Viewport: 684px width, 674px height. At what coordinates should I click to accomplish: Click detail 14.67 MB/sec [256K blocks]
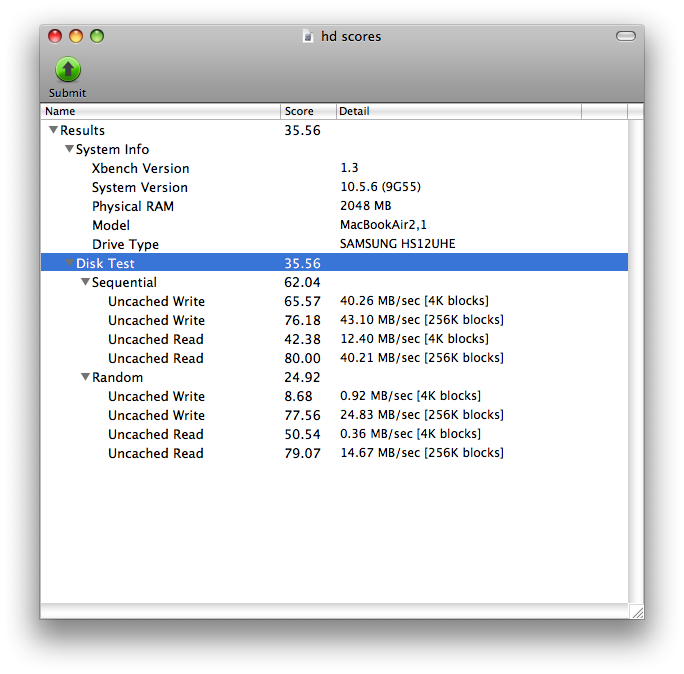click(x=422, y=452)
